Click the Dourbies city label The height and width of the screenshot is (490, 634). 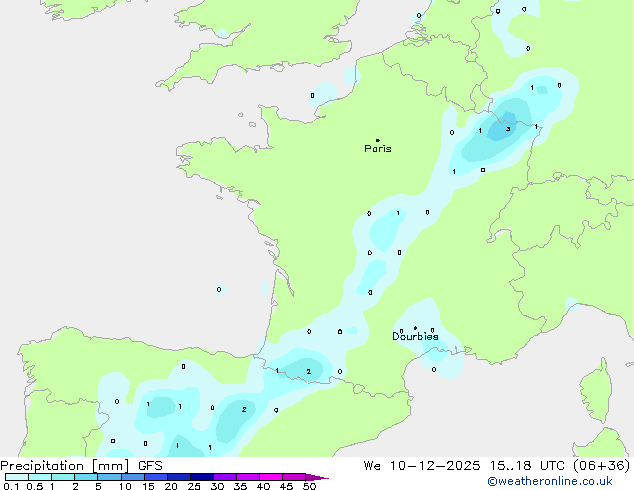pyautogui.click(x=415, y=336)
